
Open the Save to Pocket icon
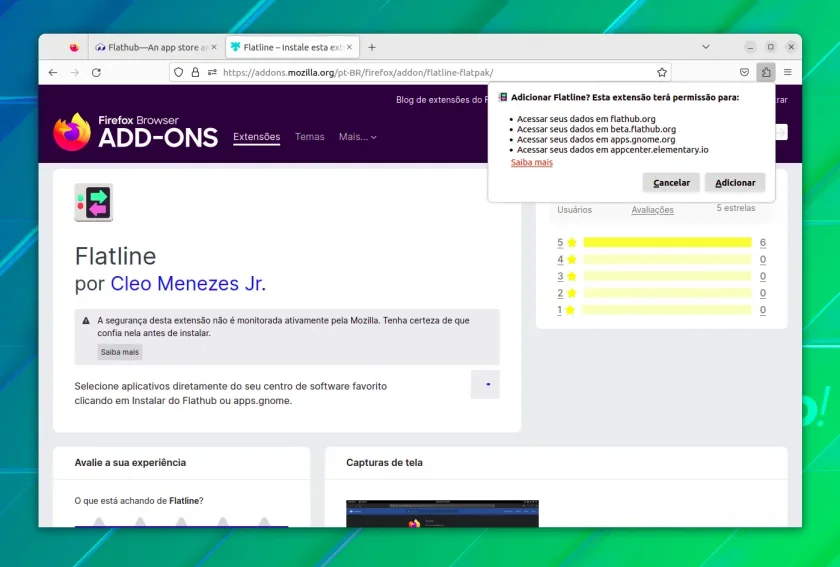click(x=744, y=72)
